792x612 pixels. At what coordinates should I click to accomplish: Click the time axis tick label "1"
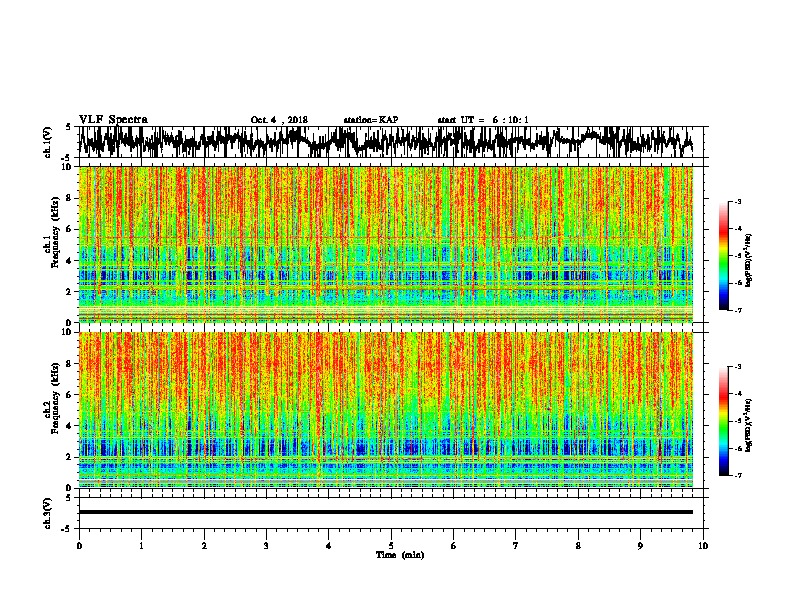click(142, 546)
